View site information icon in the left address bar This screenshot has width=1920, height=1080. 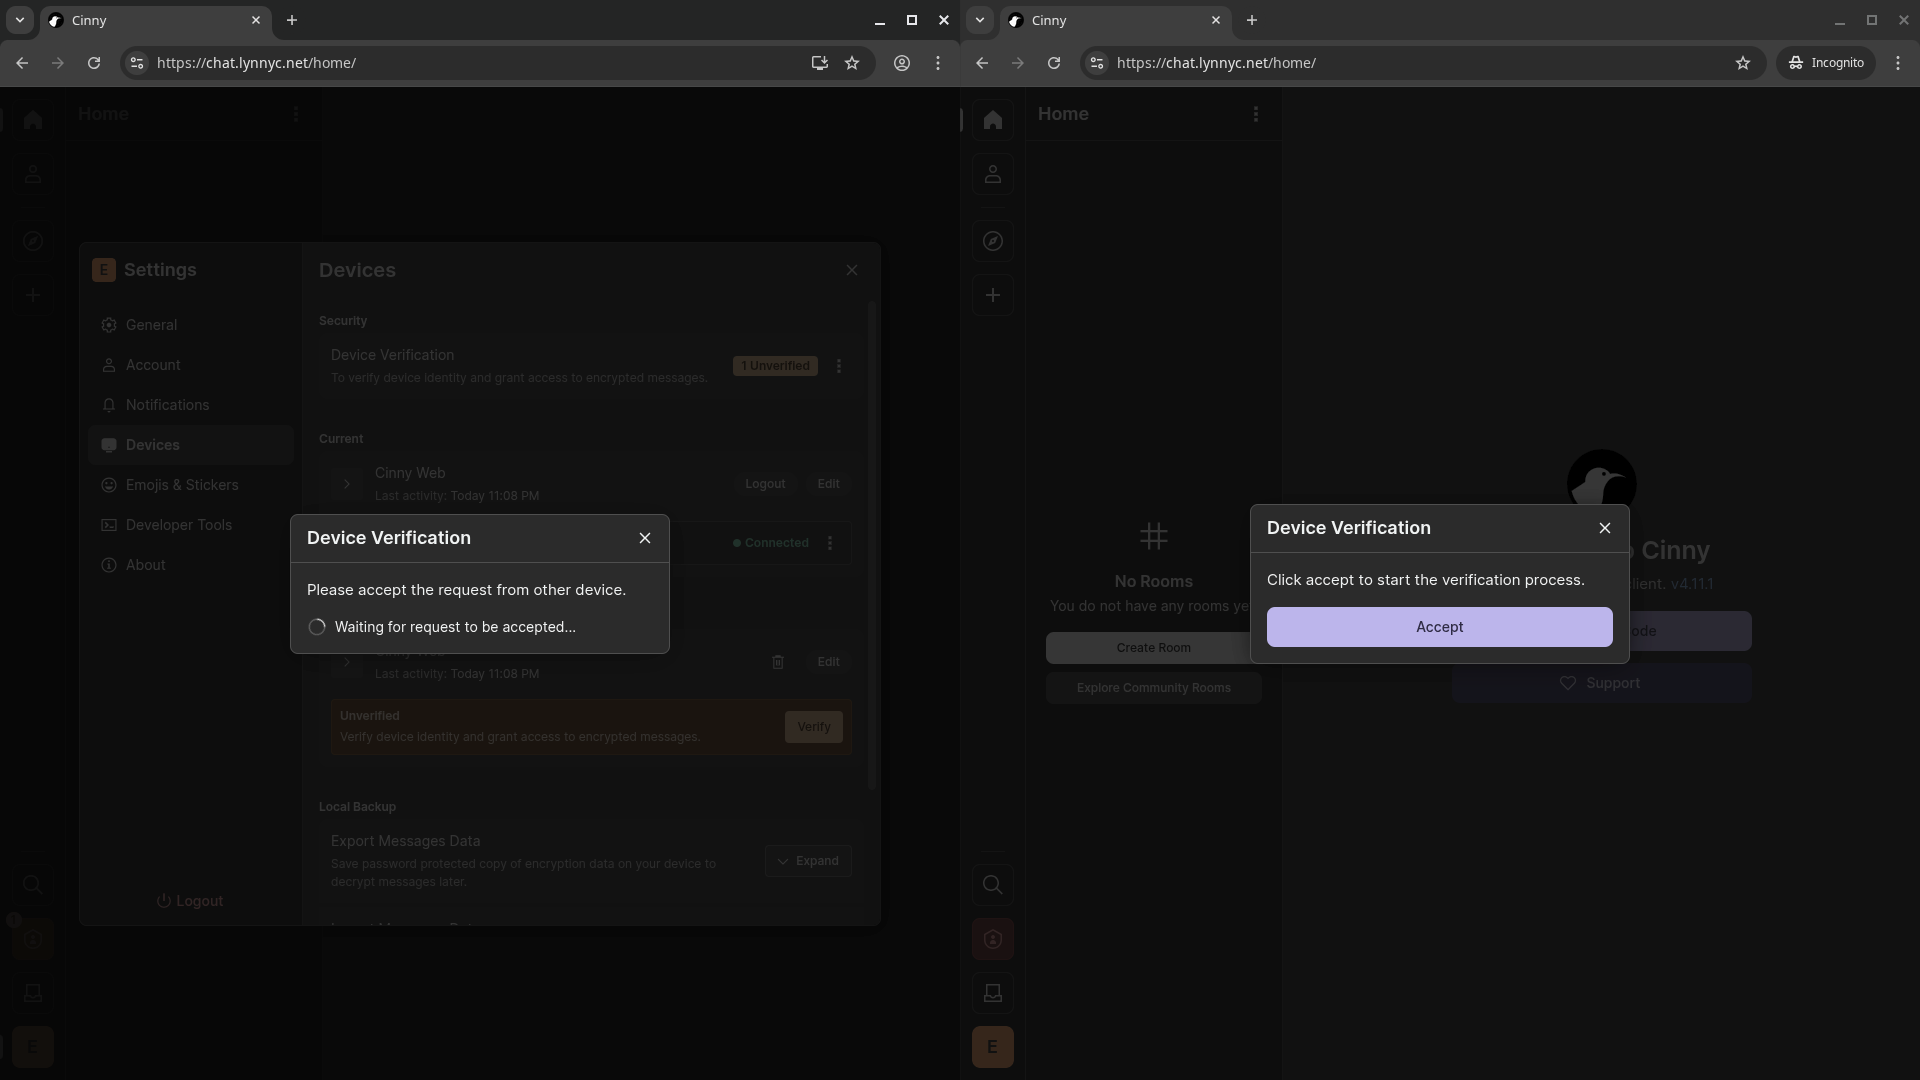(x=137, y=63)
